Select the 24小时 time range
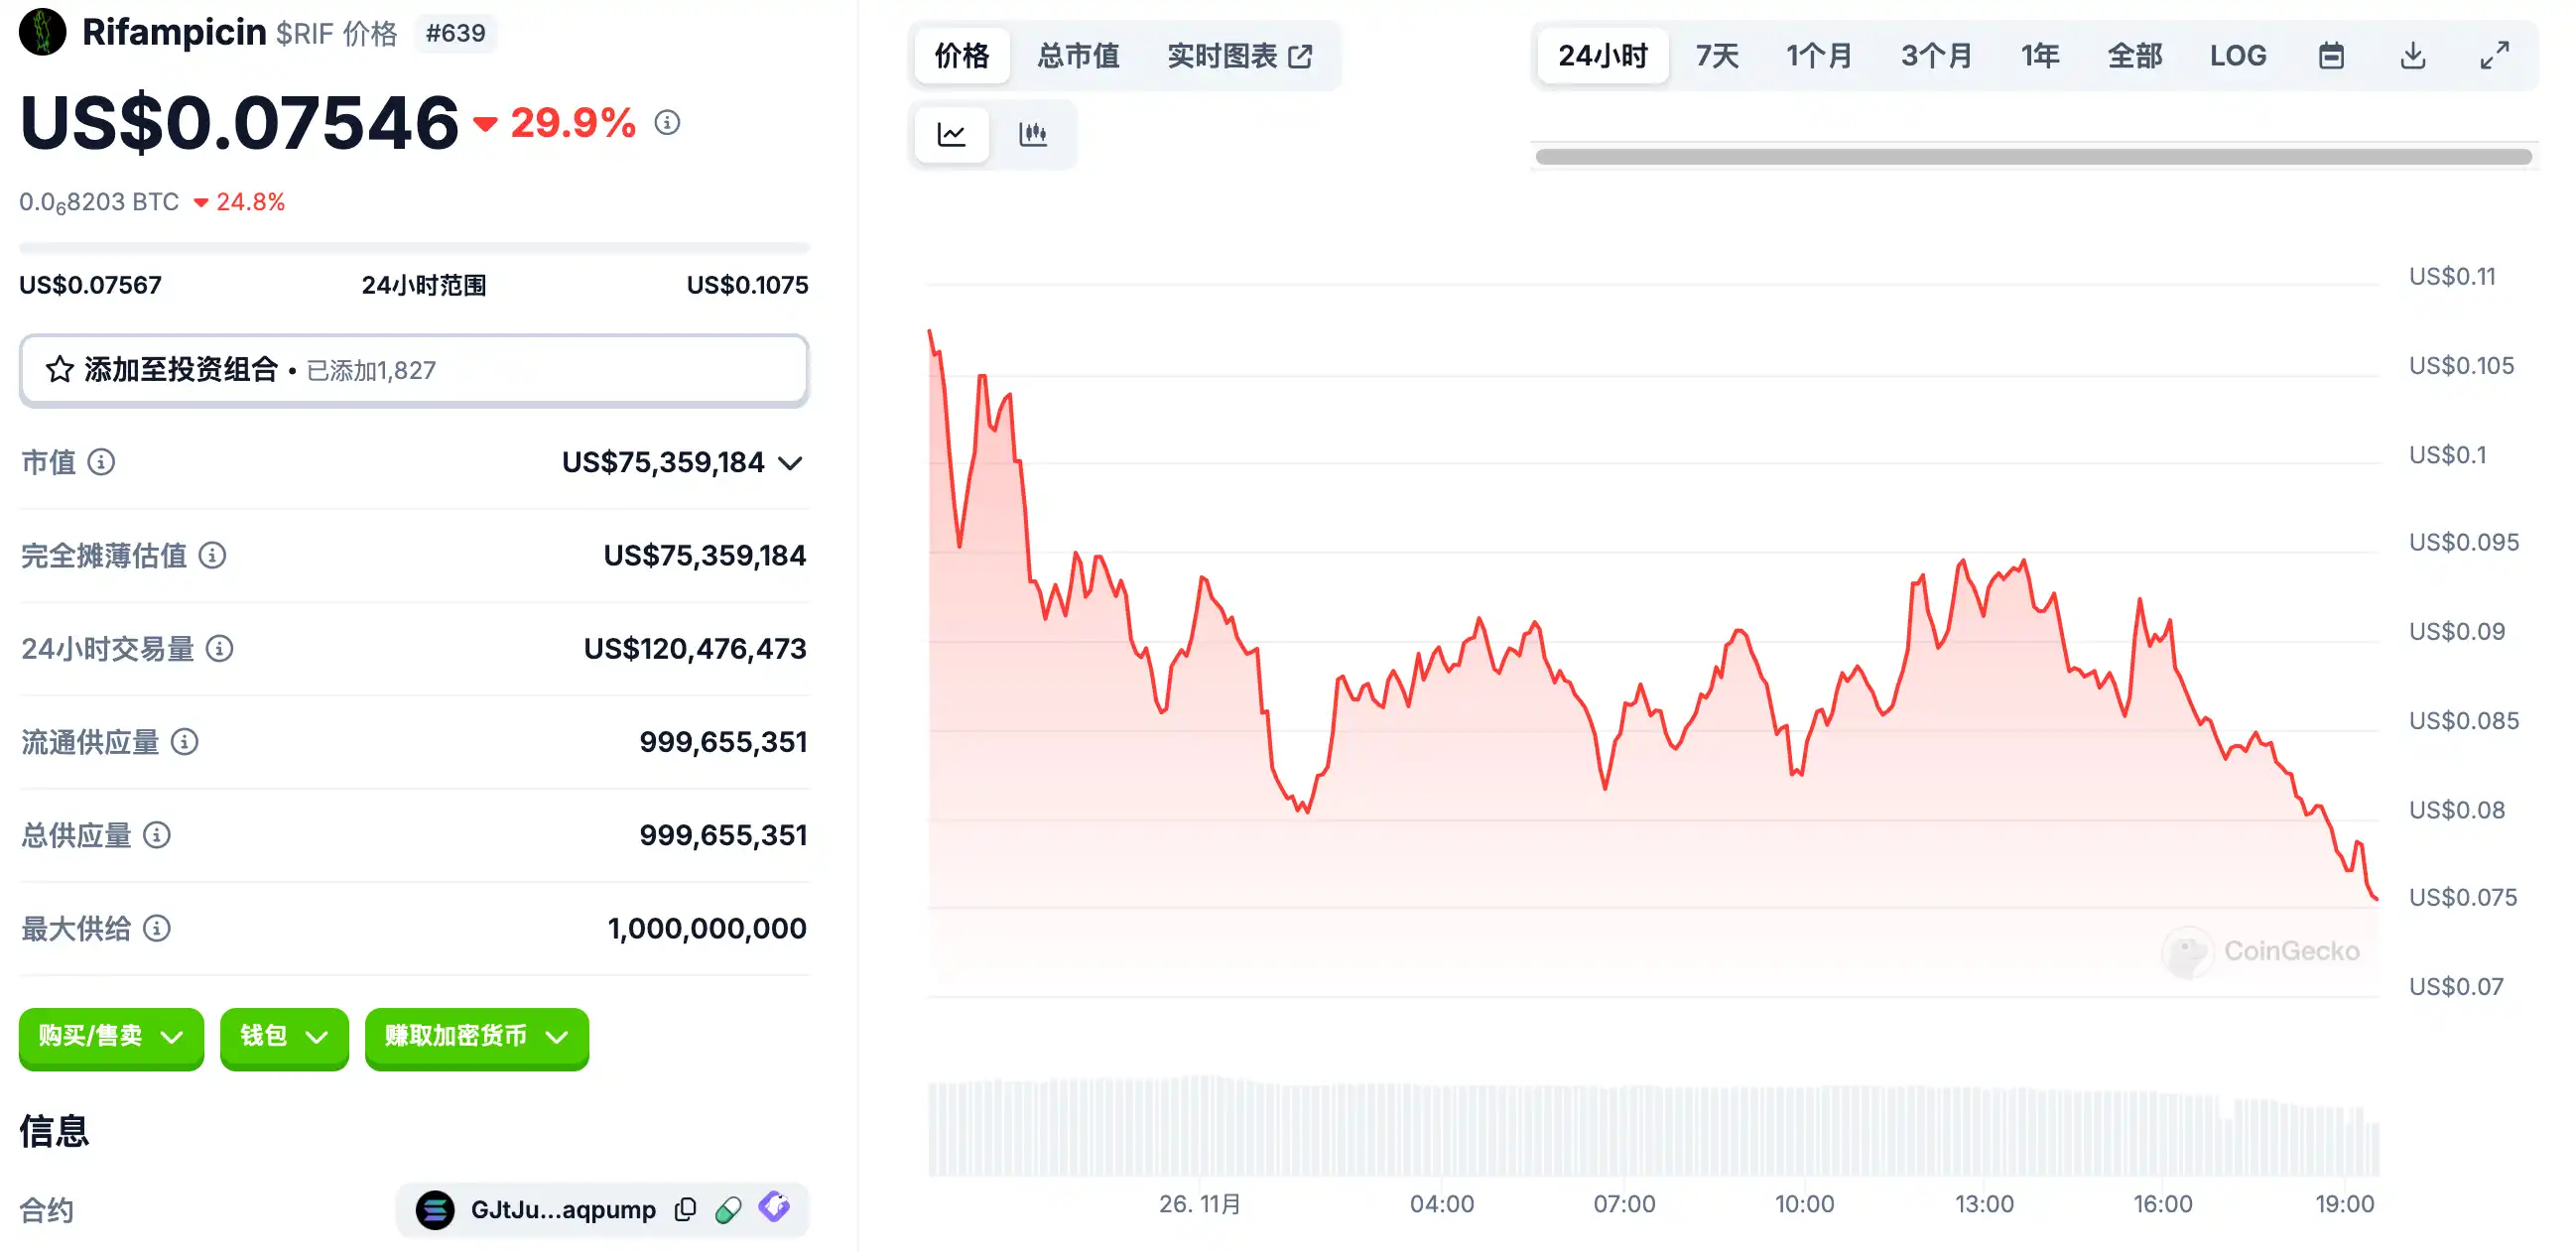Image resolution: width=2576 pixels, height=1252 pixels. pos(1602,56)
